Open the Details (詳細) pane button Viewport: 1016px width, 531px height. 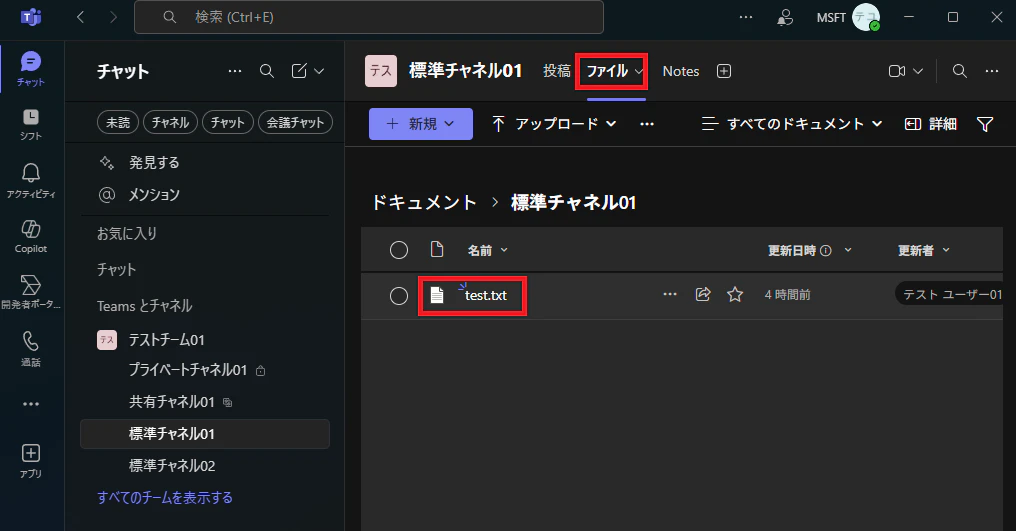[x=931, y=124]
